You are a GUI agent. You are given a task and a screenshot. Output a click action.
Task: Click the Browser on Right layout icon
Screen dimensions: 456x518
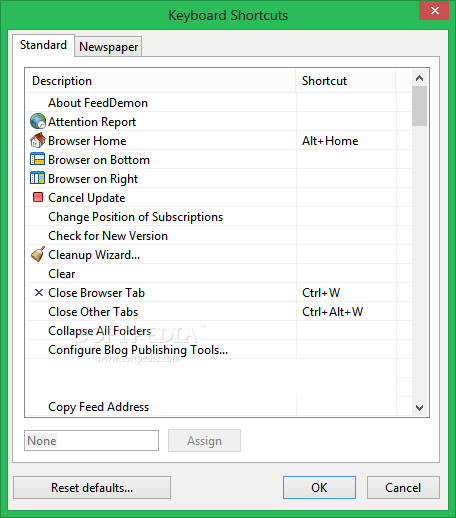(37, 178)
